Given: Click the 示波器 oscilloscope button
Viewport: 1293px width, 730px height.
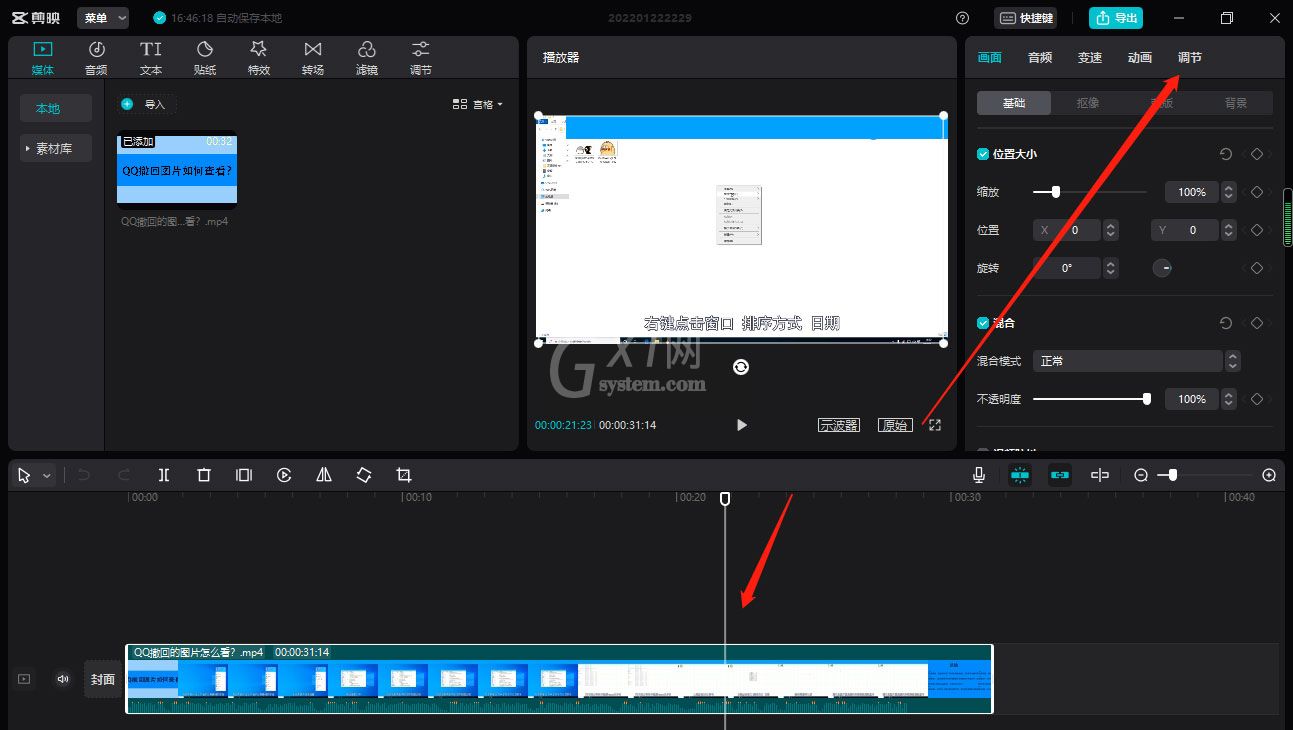Looking at the screenshot, I should (x=839, y=425).
